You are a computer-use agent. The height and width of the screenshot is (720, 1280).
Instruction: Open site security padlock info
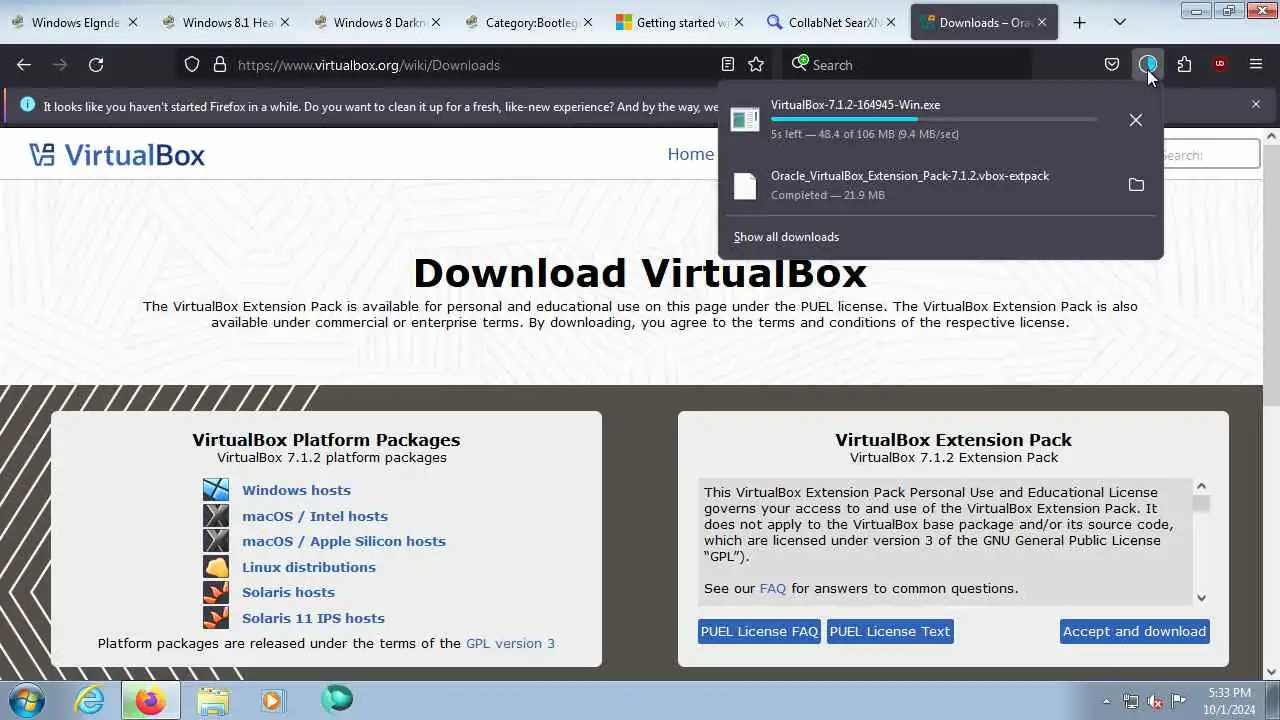[x=220, y=65]
